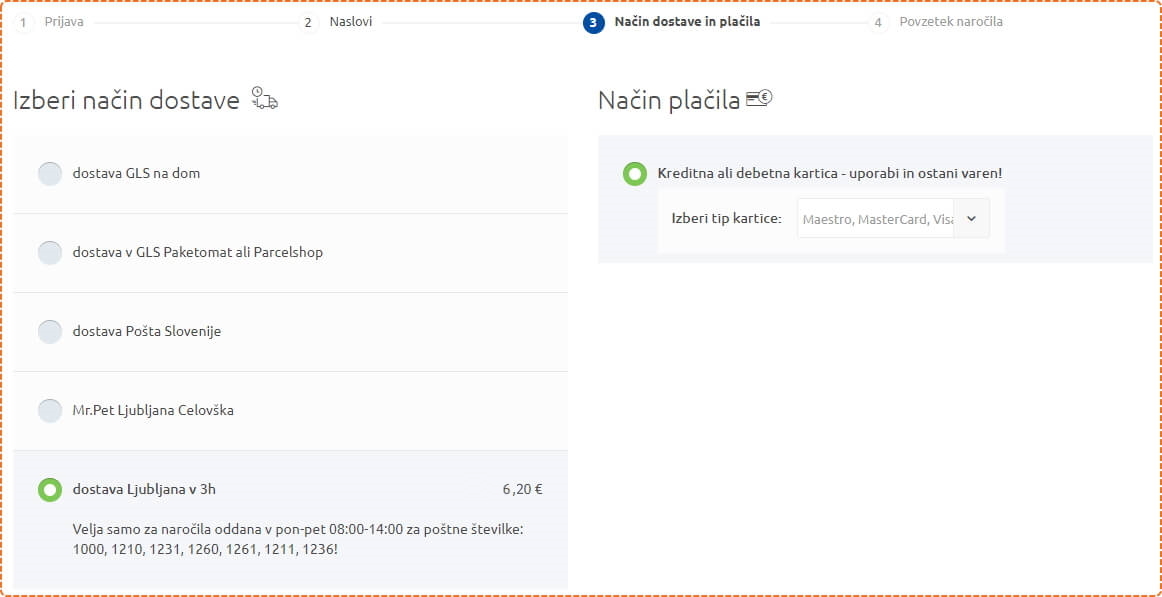Screen dimensions: 1162x597
Task: Open the Povzetek naročila step
Action: tap(951, 22)
